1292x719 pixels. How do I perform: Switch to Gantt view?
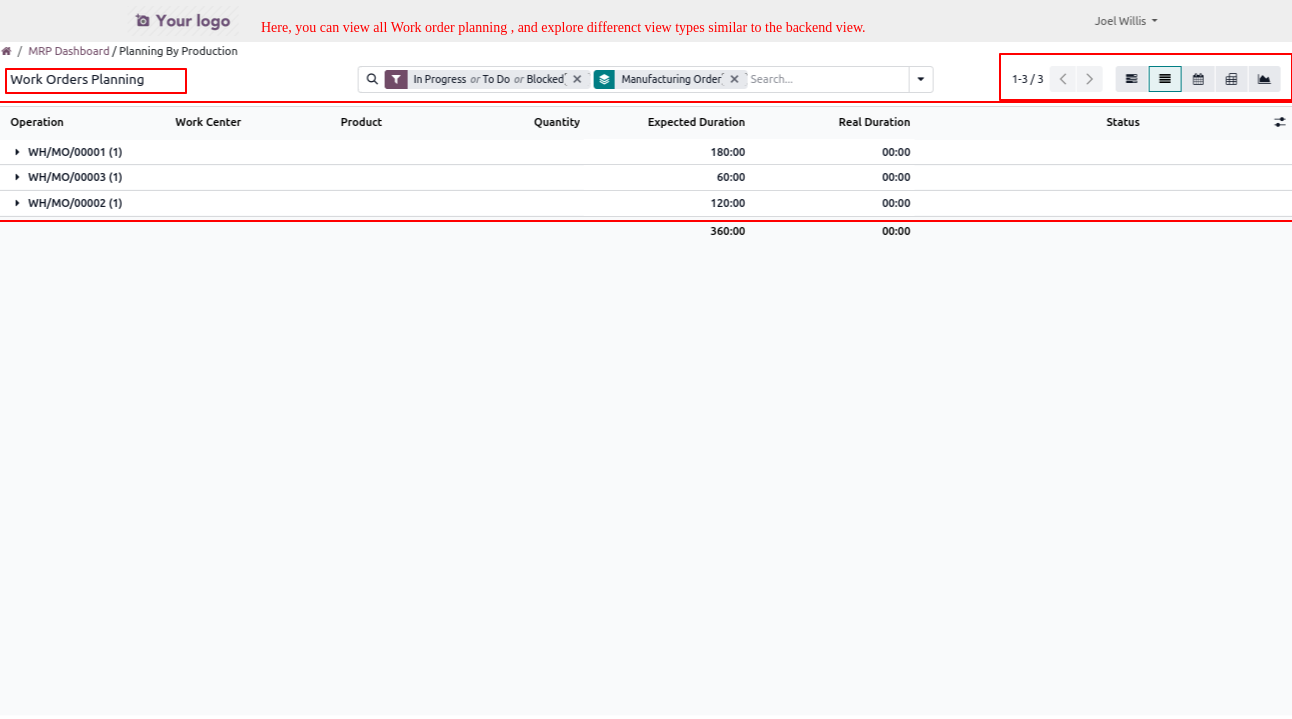coord(1131,79)
